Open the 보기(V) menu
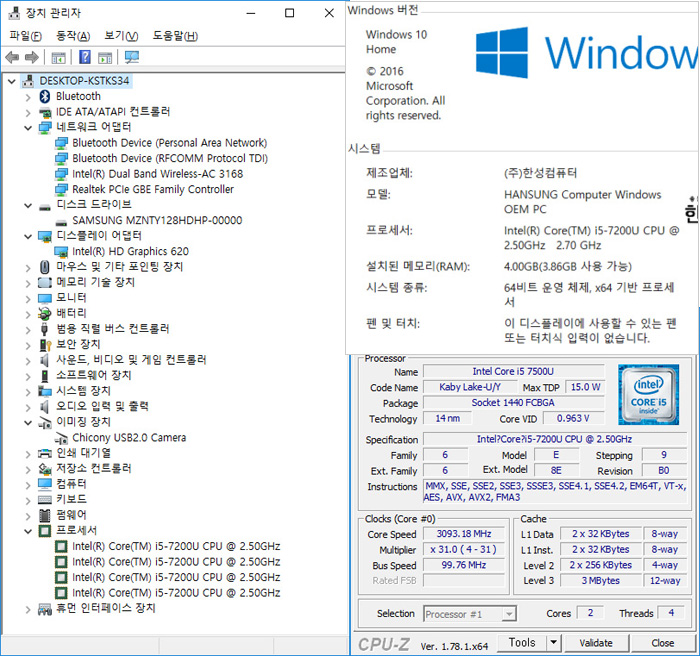700x657 pixels. 121,36
